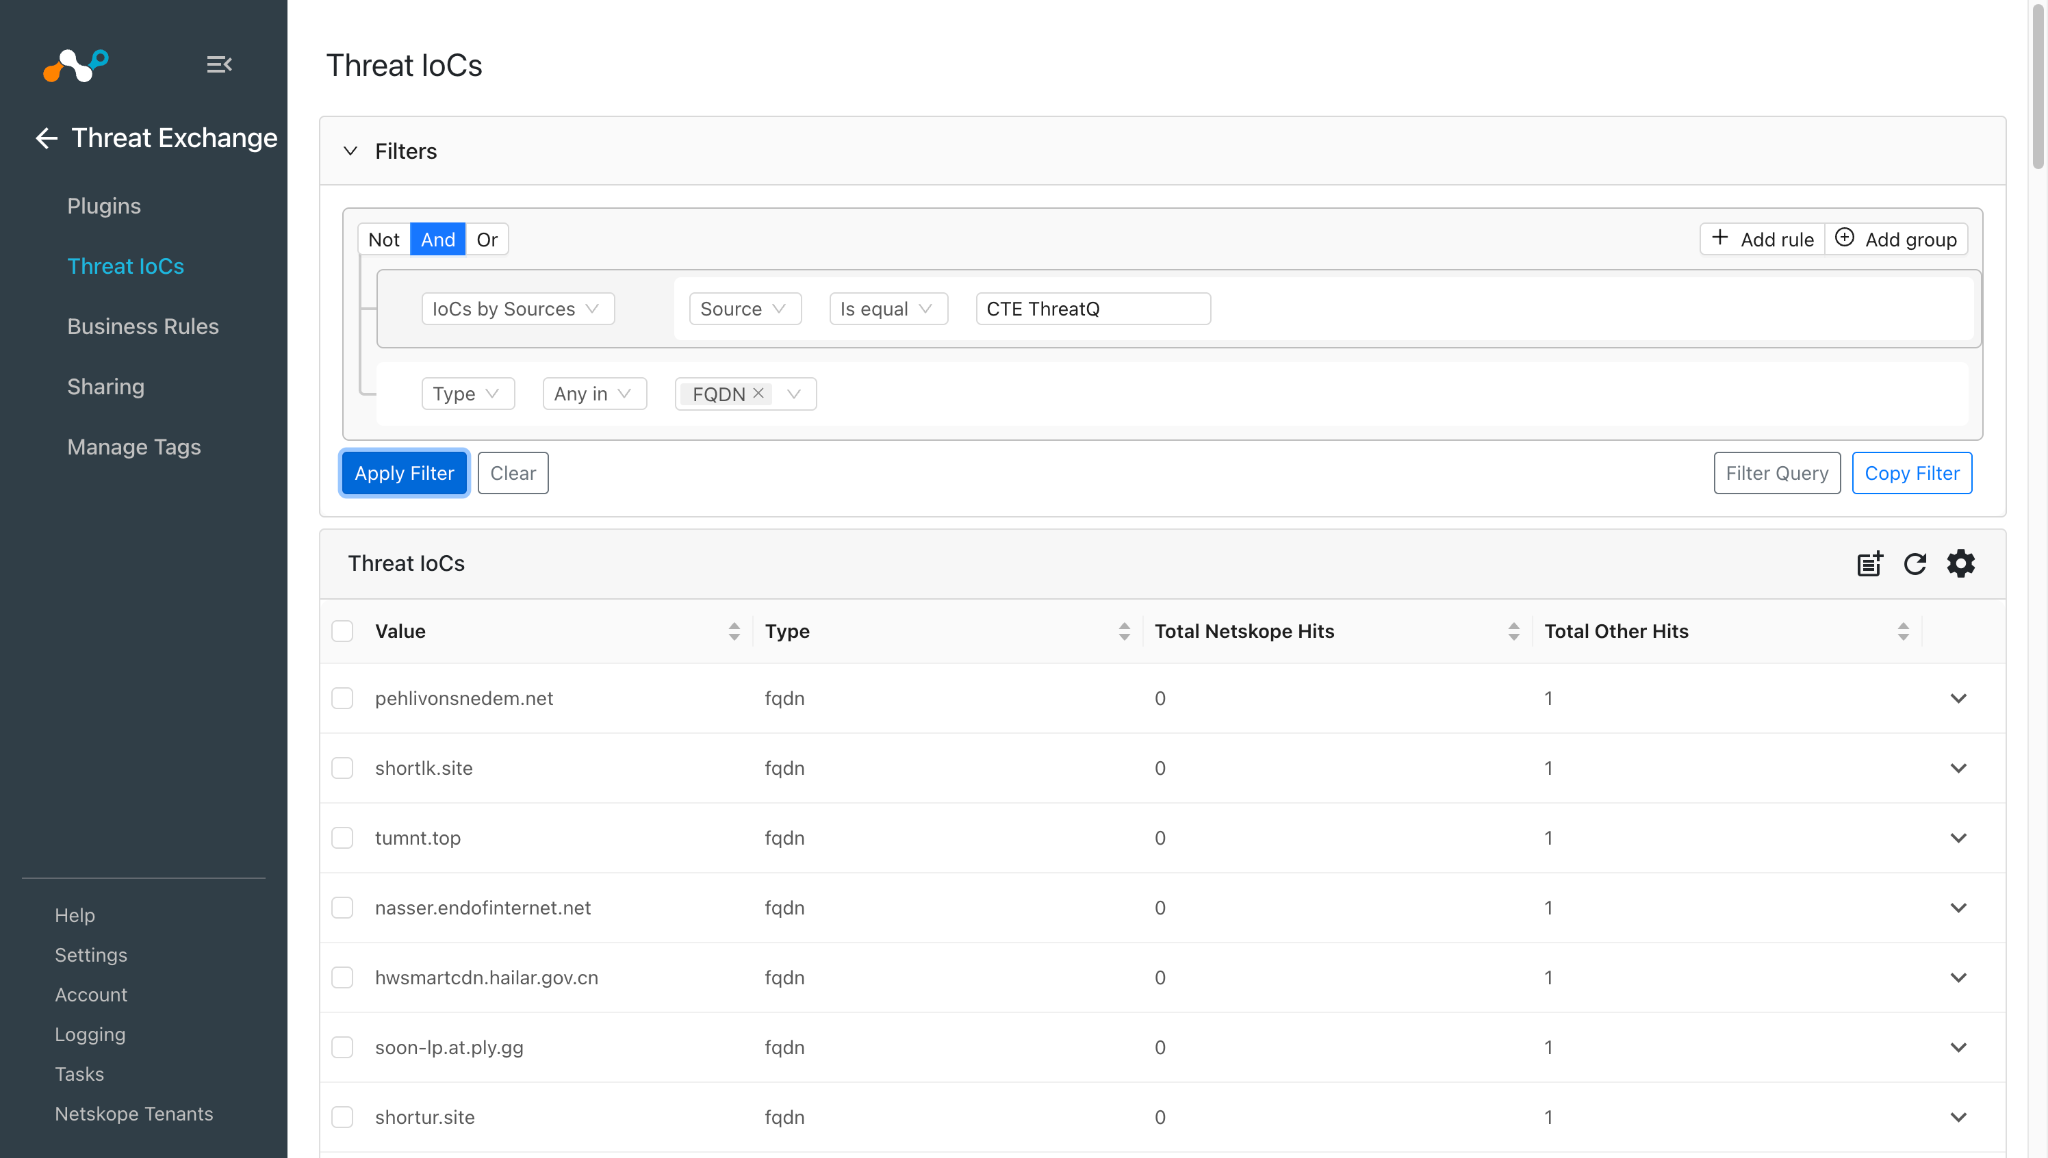The width and height of the screenshot is (2048, 1158).
Task: Collapse the Filters panel
Action: (350, 151)
